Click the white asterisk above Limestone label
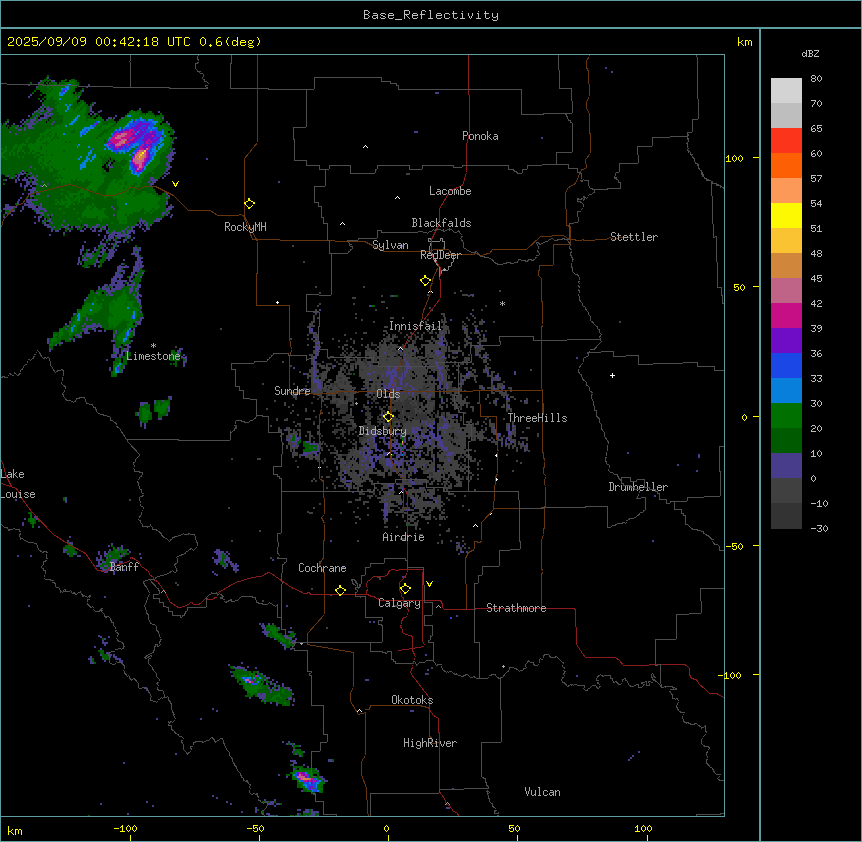 tap(153, 346)
